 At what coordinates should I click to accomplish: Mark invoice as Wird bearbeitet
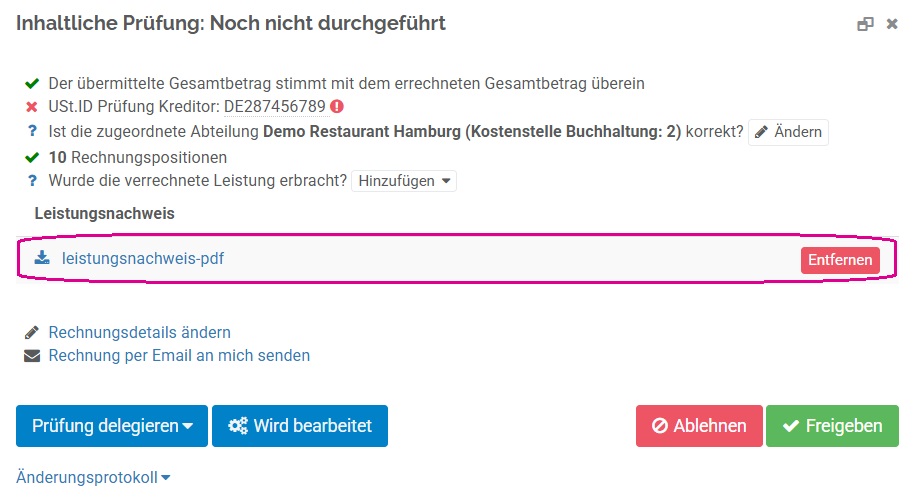(300, 426)
